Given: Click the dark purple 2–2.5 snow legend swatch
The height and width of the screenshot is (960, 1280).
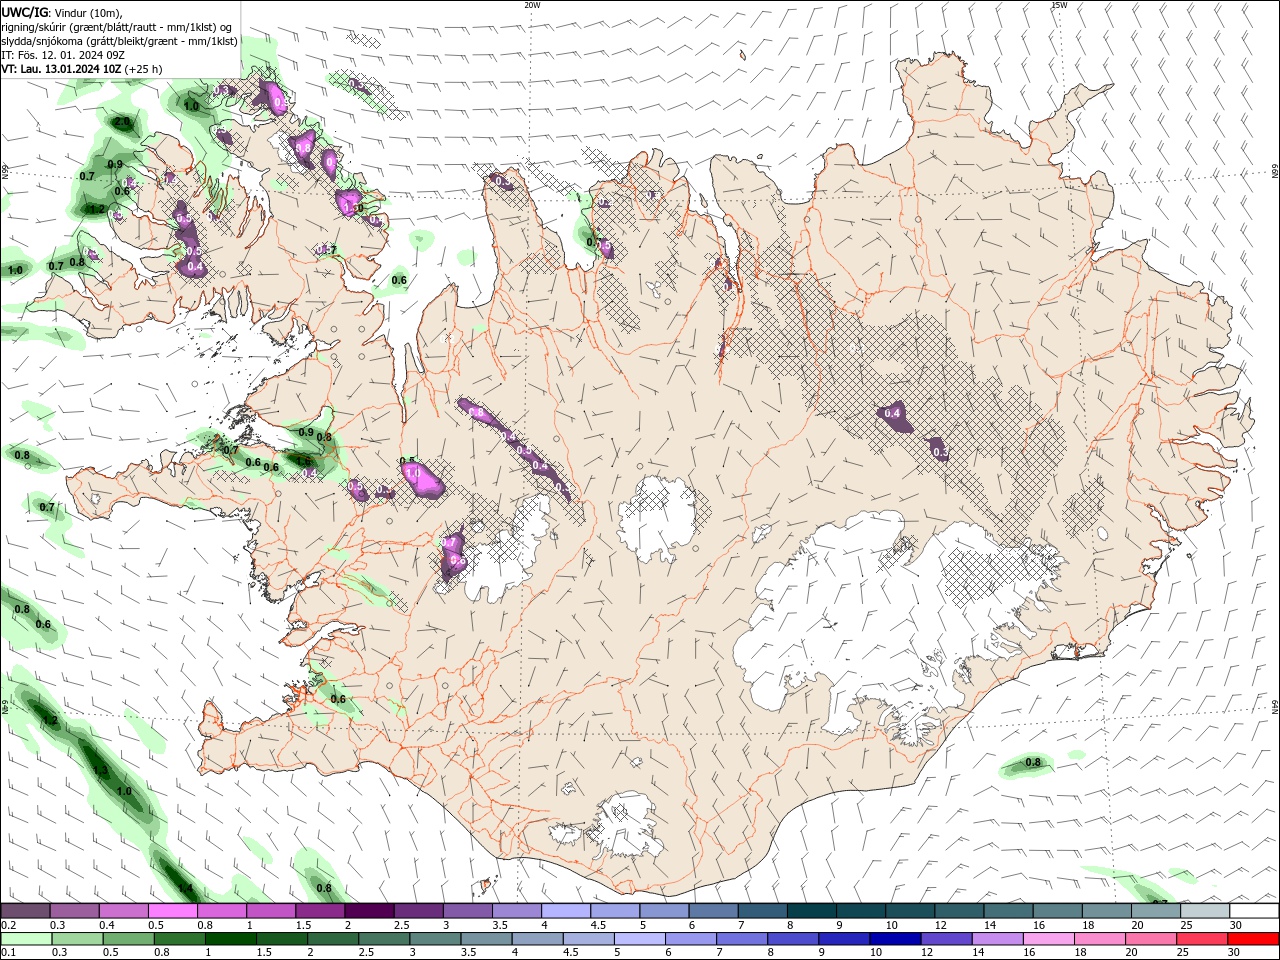Looking at the screenshot, I should 368,911.
